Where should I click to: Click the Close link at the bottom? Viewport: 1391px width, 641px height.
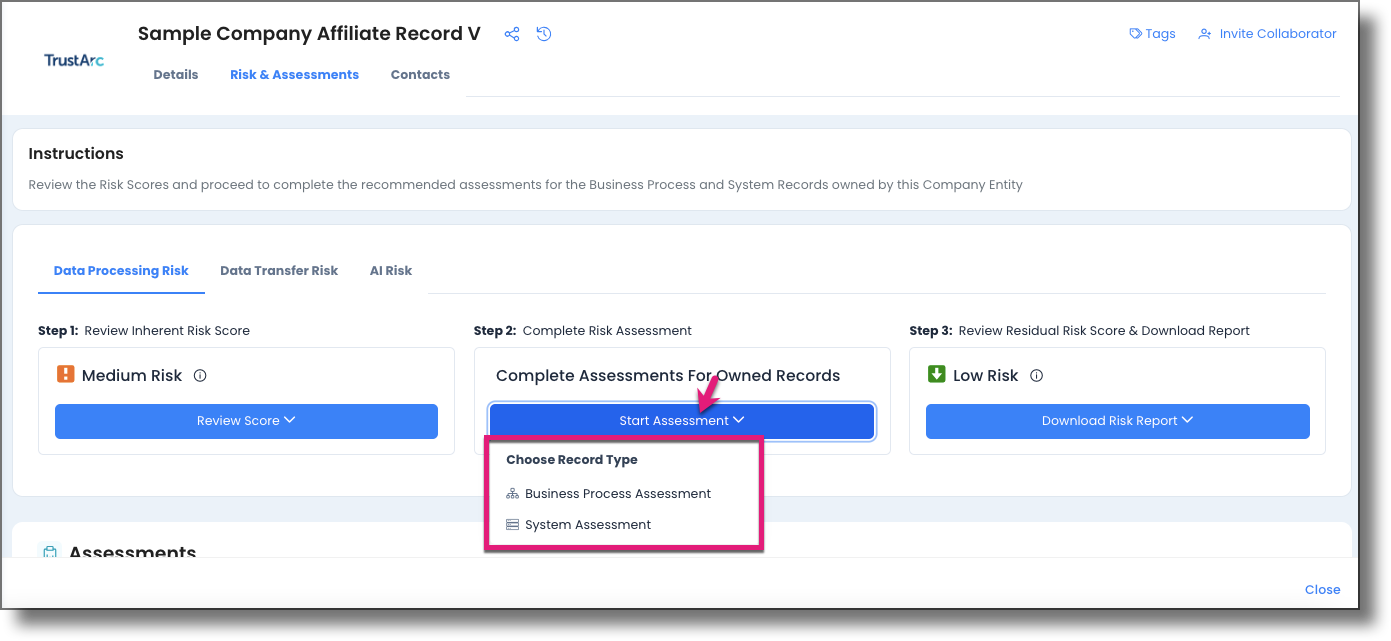(x=1322, y=590)
